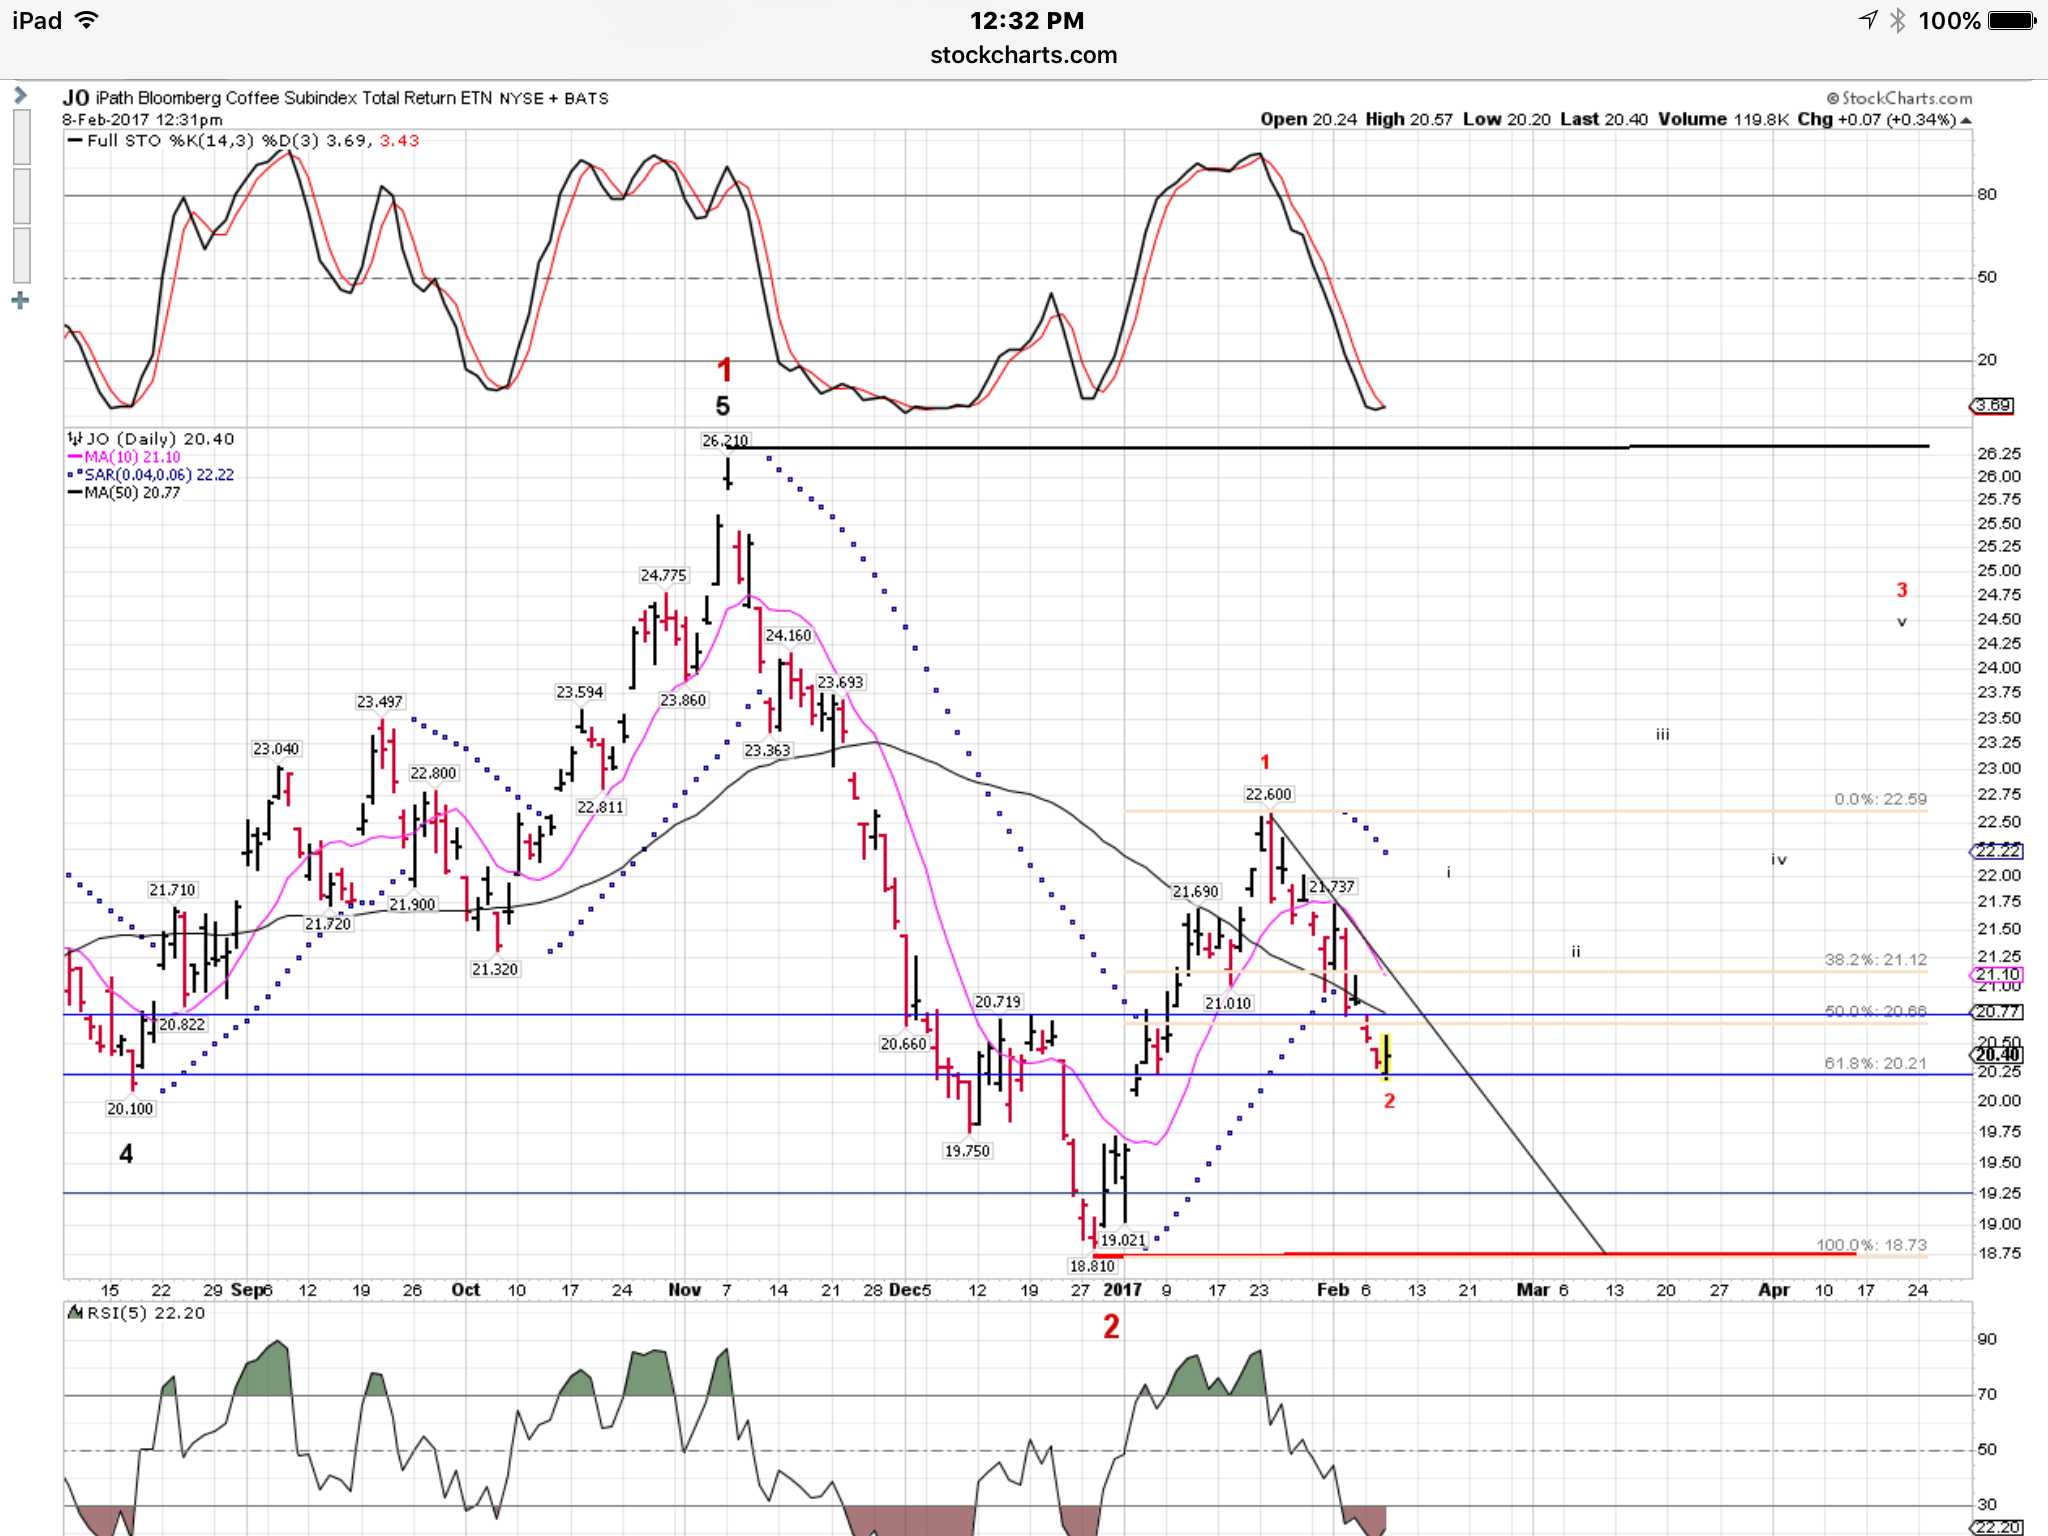Click the StockCharts.com copyright link
Image resolution: width=2048 pixels, height=1536 pixels.
(x=1898, y=98)
